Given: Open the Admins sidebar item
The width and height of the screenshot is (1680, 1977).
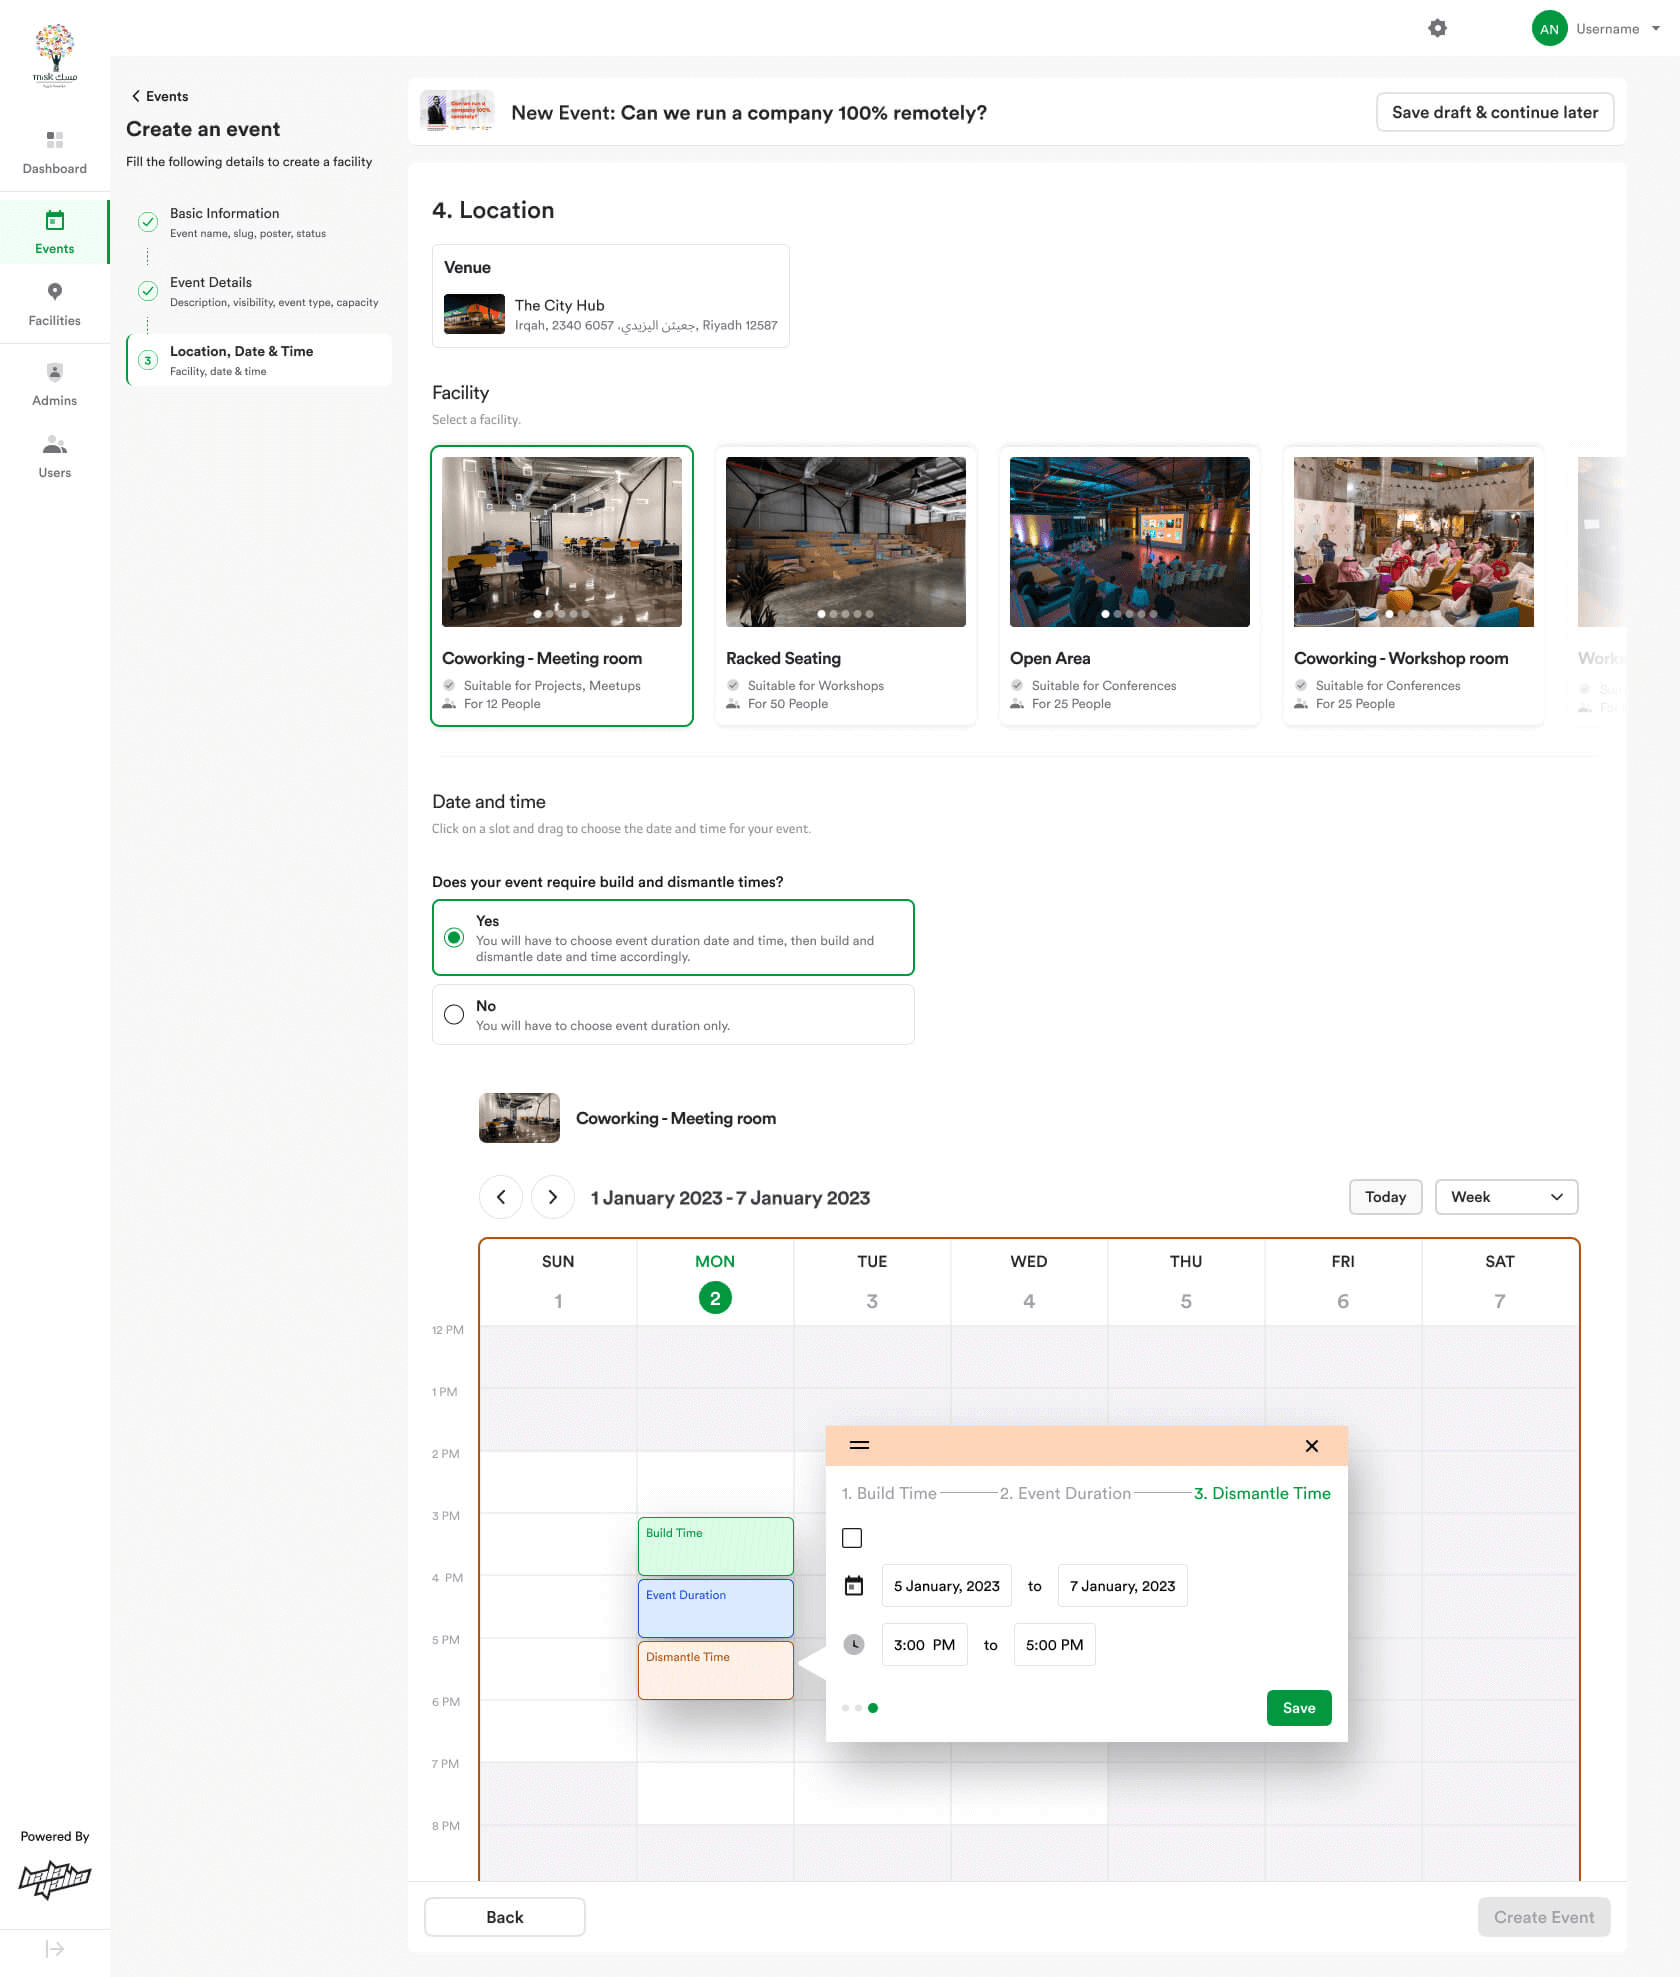Looking at the screenshot, I should coord(55,384).
